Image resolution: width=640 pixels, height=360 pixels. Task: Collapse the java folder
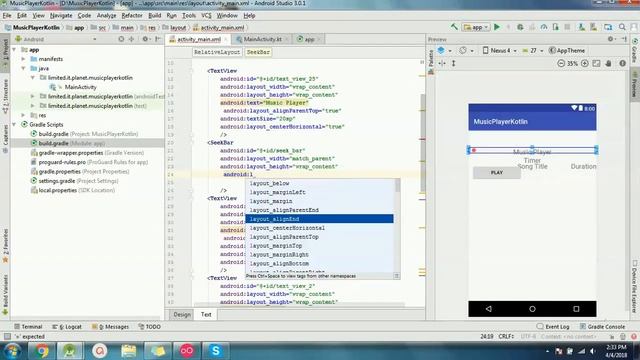pos(23,68)
